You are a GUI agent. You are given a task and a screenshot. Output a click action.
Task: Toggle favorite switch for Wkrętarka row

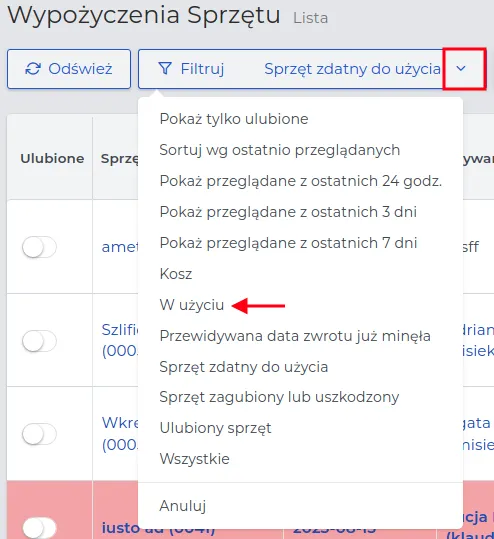pos(39,434)
